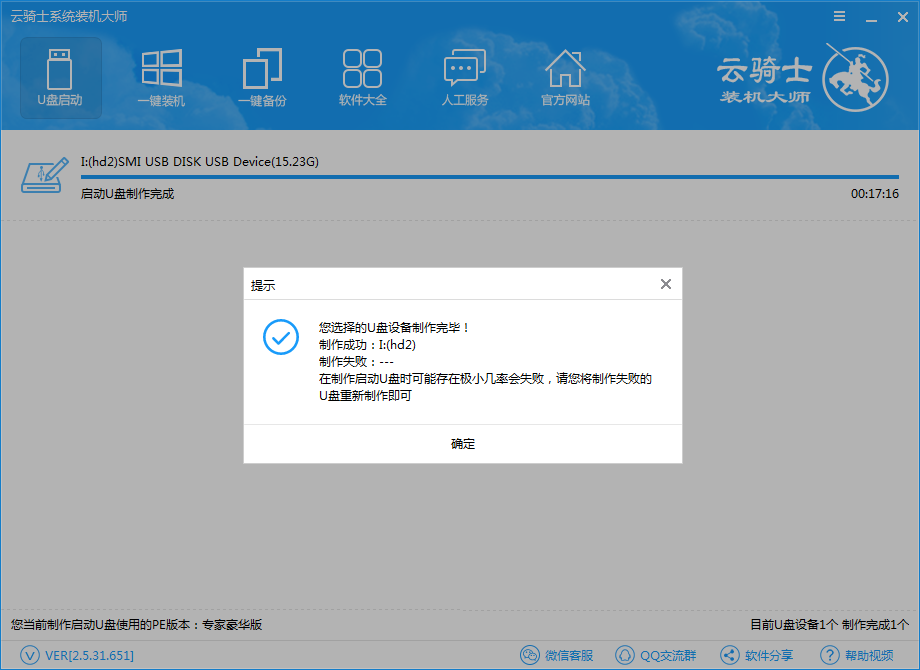
Task: Click the QQ penguin icon
Action: tap(625, 655)
